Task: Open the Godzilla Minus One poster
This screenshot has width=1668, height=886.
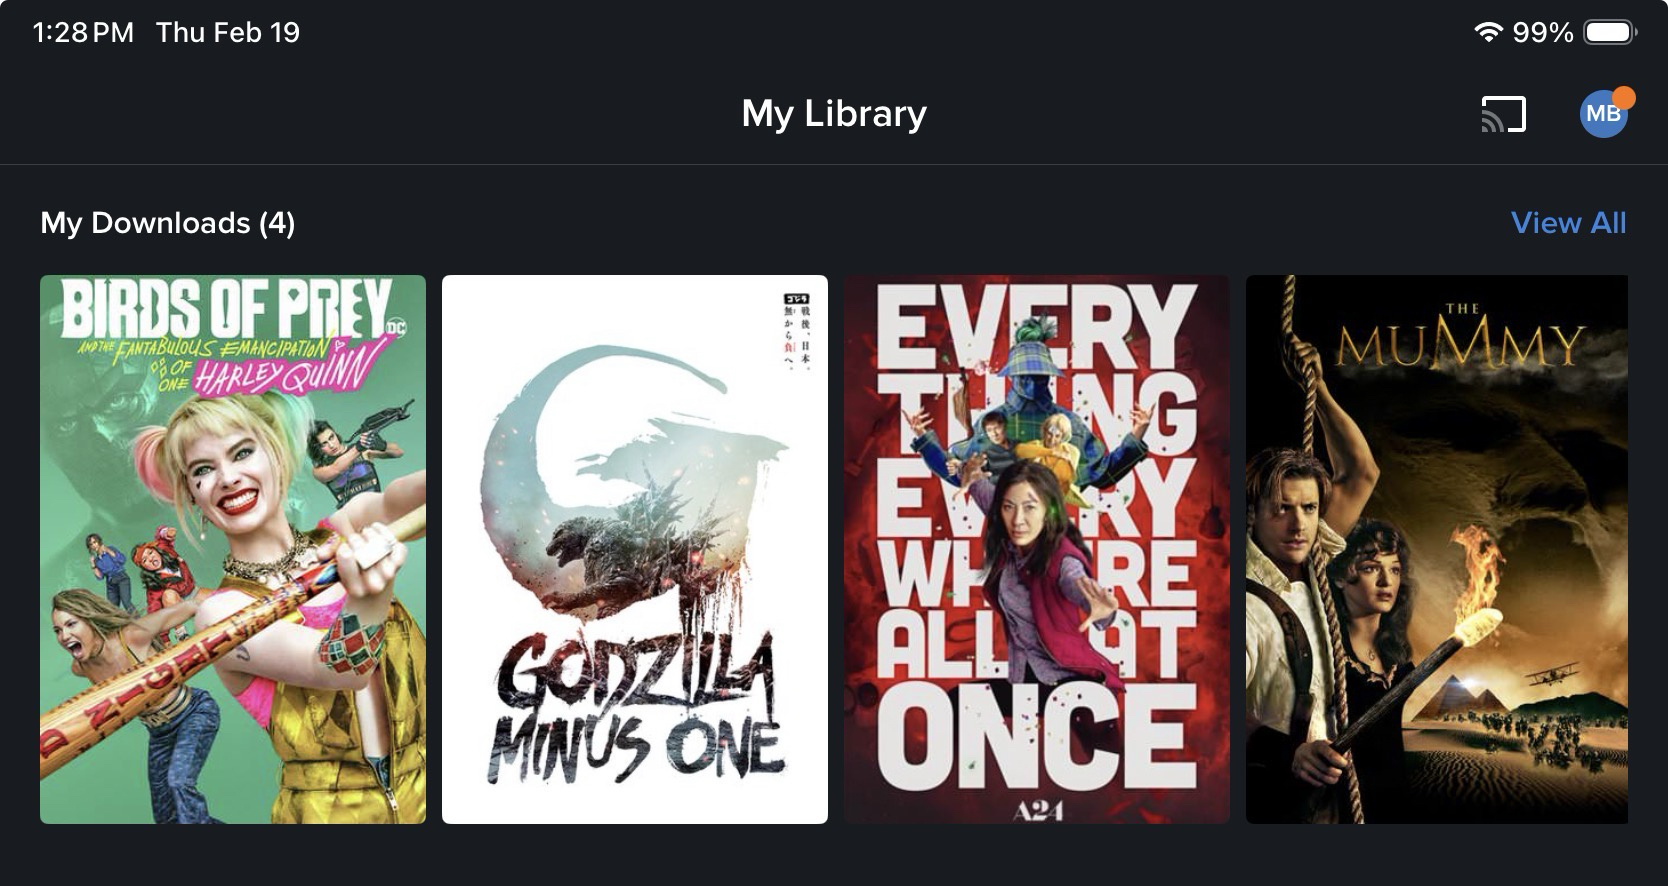Action: point(635,549)
